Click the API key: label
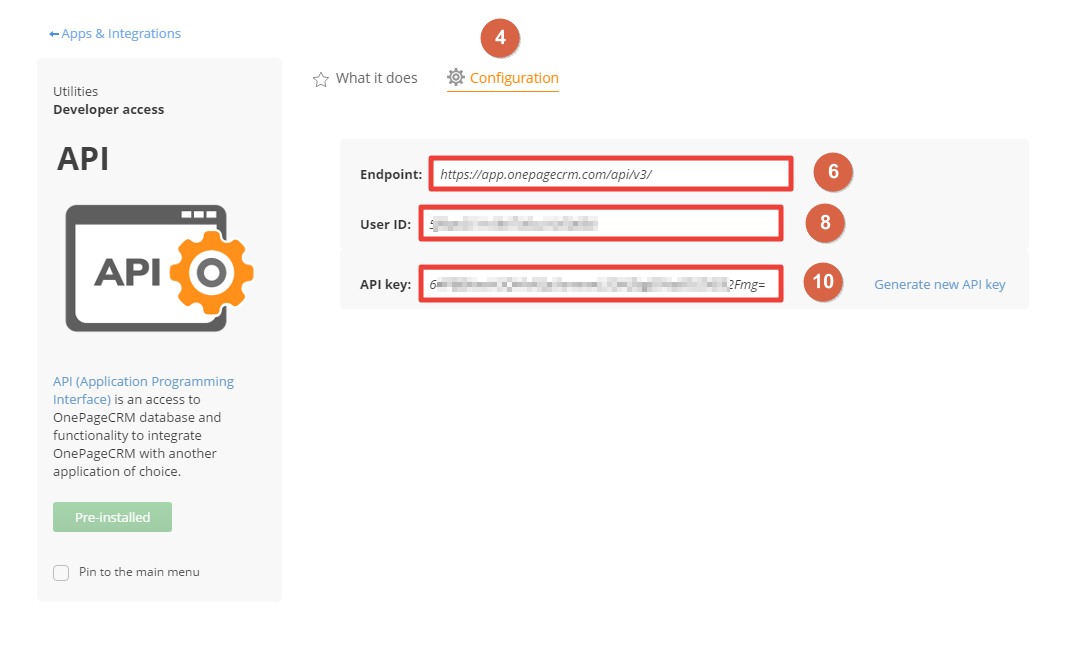1069x649 pixels. point(386,284)
